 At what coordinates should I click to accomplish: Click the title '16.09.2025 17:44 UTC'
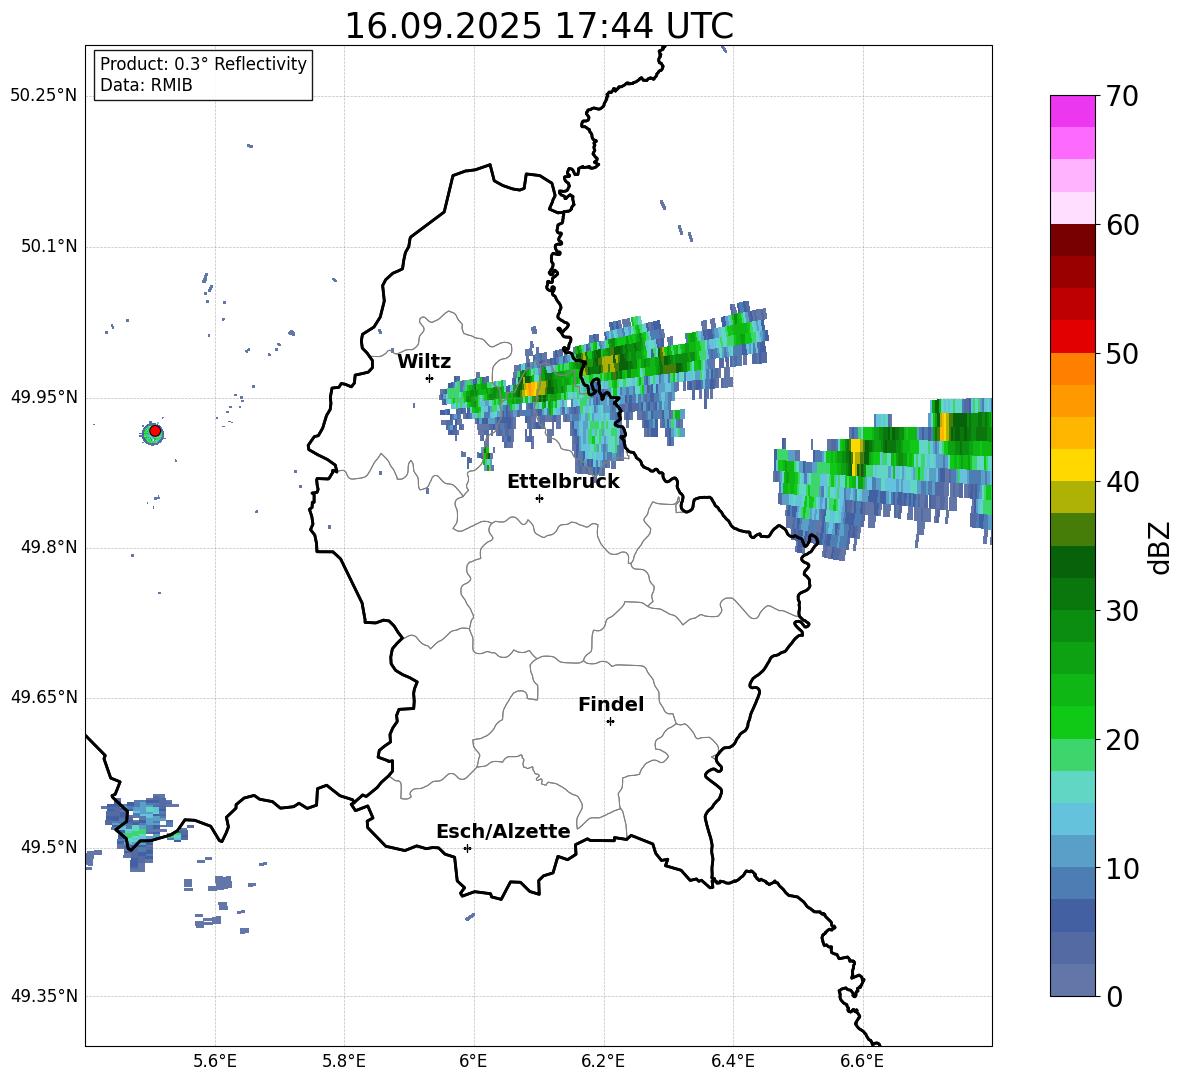tap(538, 26)
